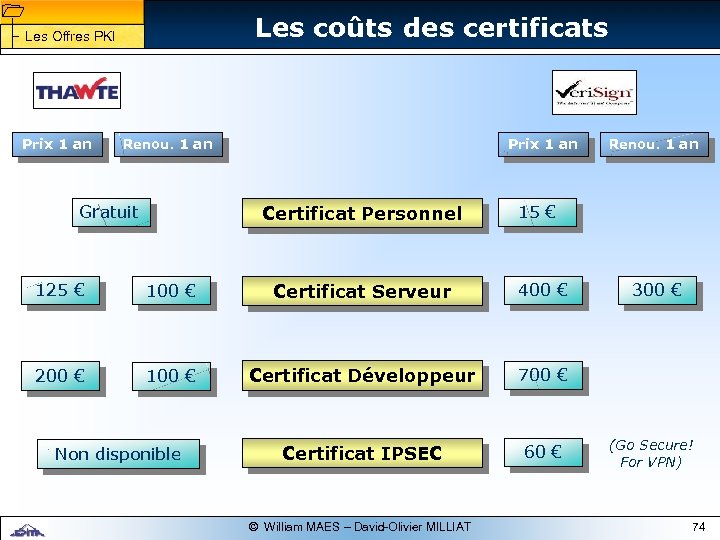This screenshot has height=540, width=720.
Task: Click the '300 €' renewal price box
Action: tap(657, 290)
